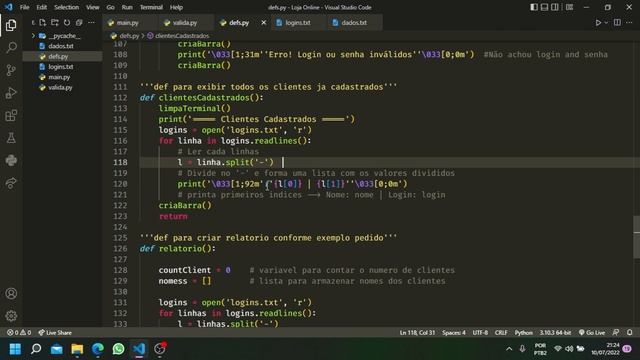Open the Python extension view icon
This screenshot has height=360, width=640.
pos(11,160)
